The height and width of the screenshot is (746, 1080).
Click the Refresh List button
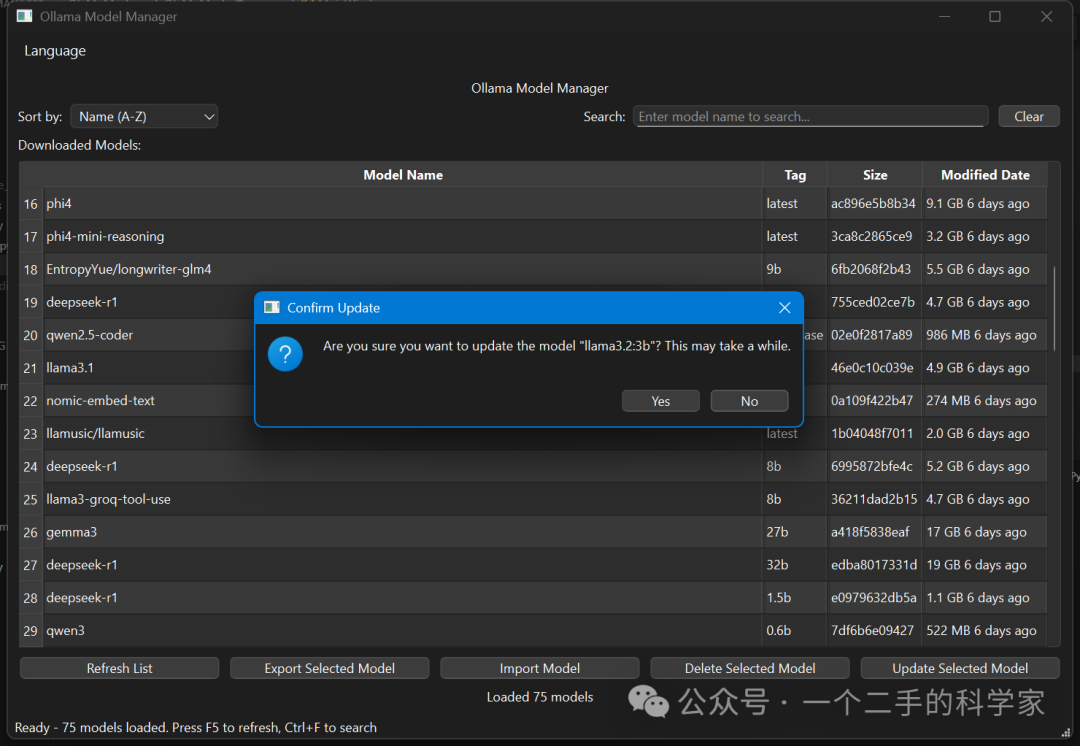[119, 668]
